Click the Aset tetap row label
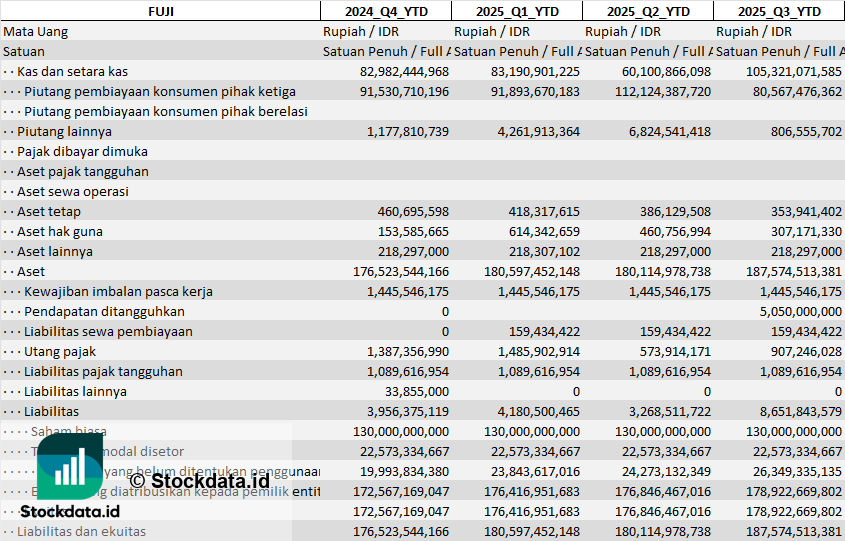This screenshot has width=845, height=541. click(x=49, y=211)
